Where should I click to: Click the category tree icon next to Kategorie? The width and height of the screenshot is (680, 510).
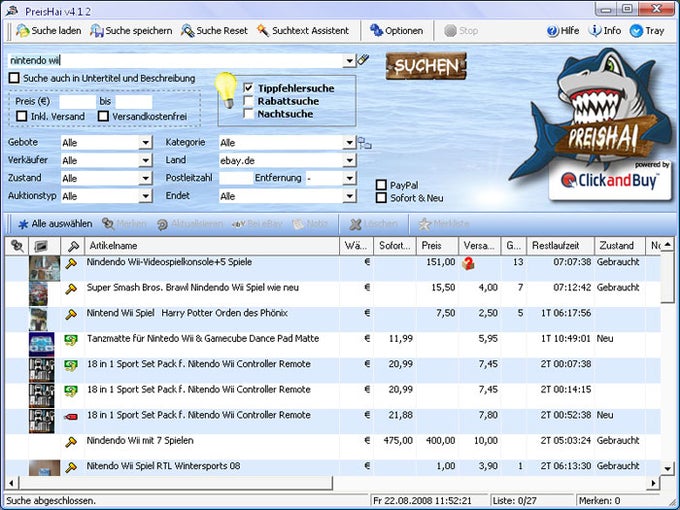tap(365, 143)
